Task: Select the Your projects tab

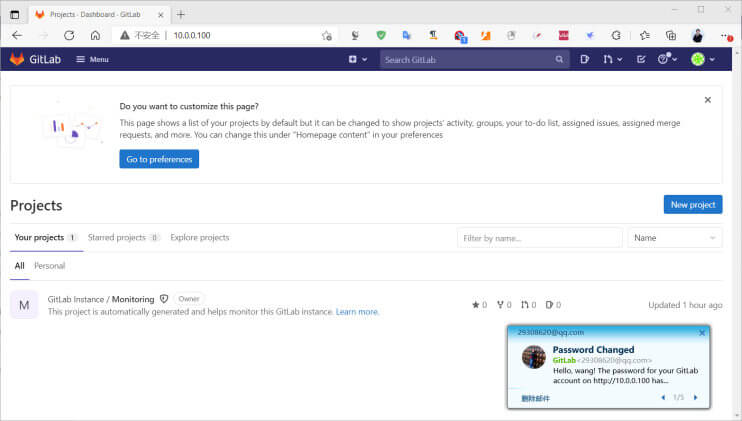Action: coord(46,237)
